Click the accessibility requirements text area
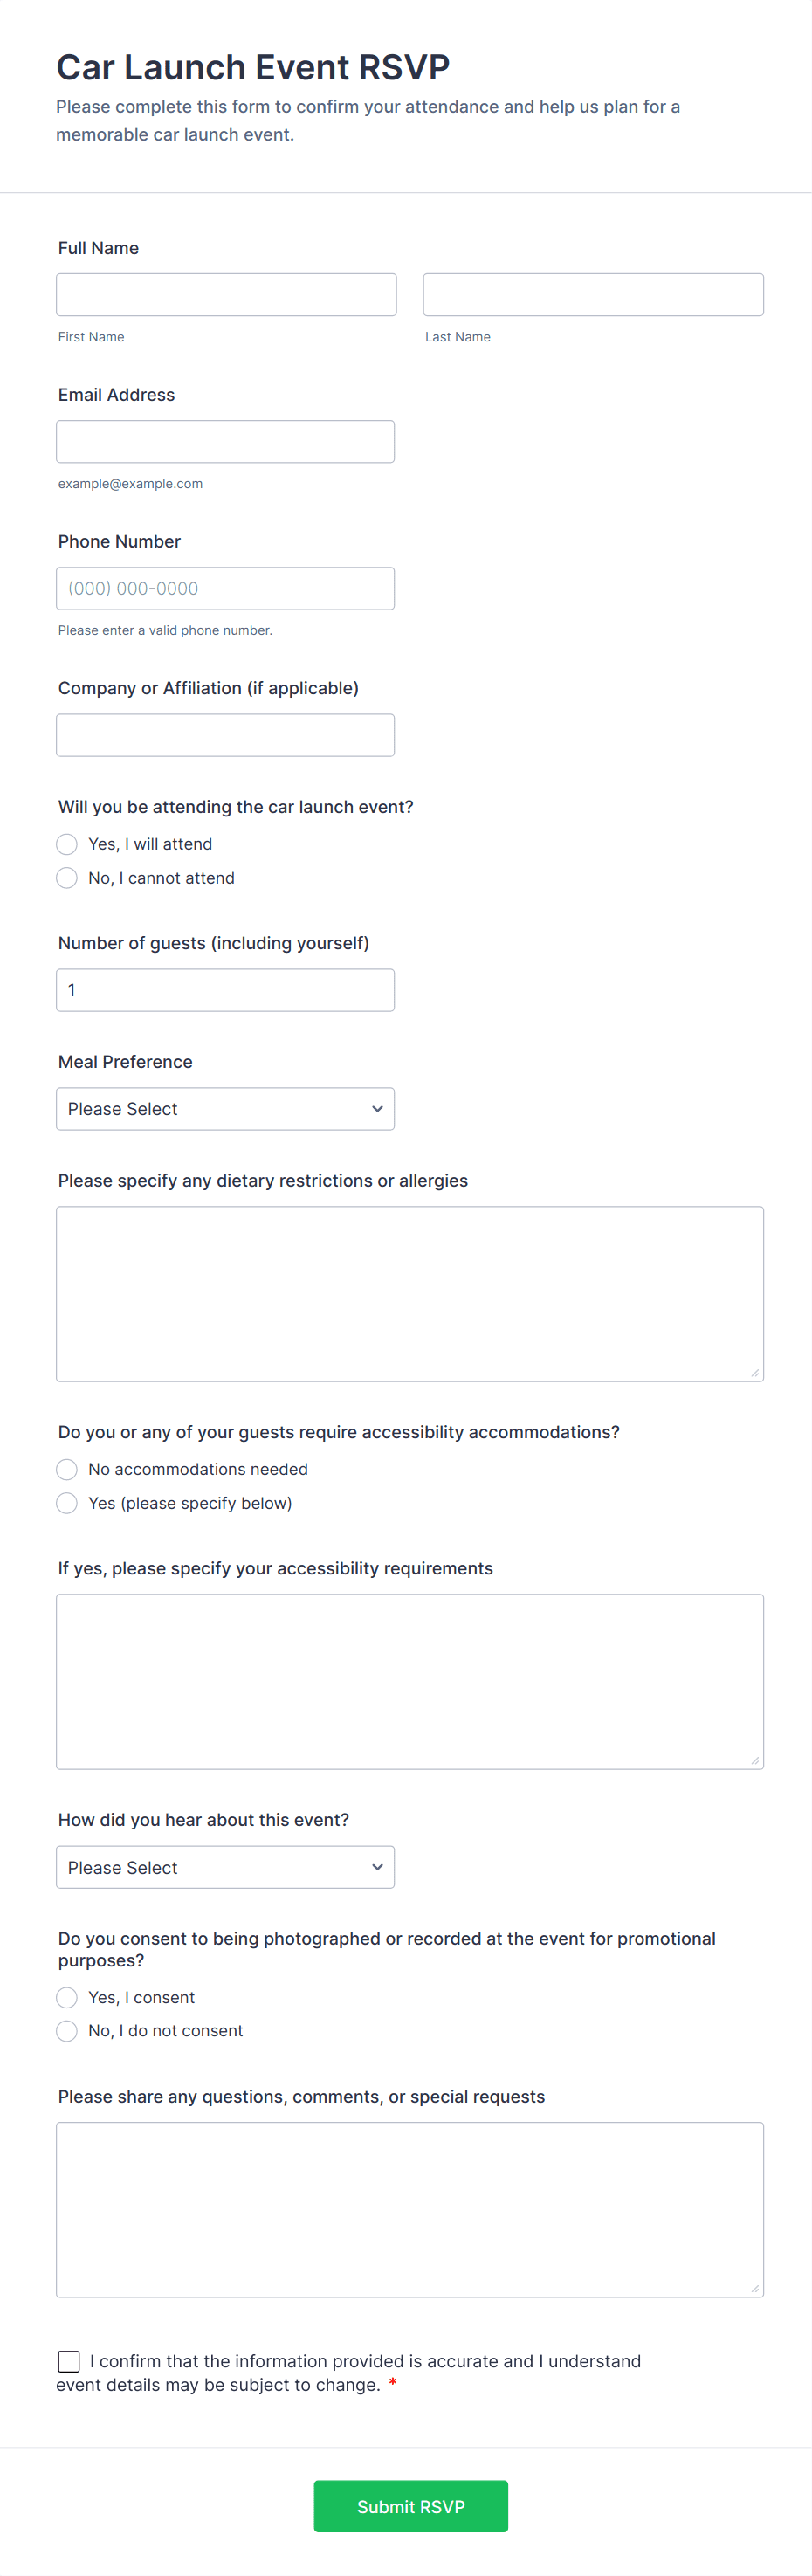Screen dimensions: 812x2576 (410, 1682)
